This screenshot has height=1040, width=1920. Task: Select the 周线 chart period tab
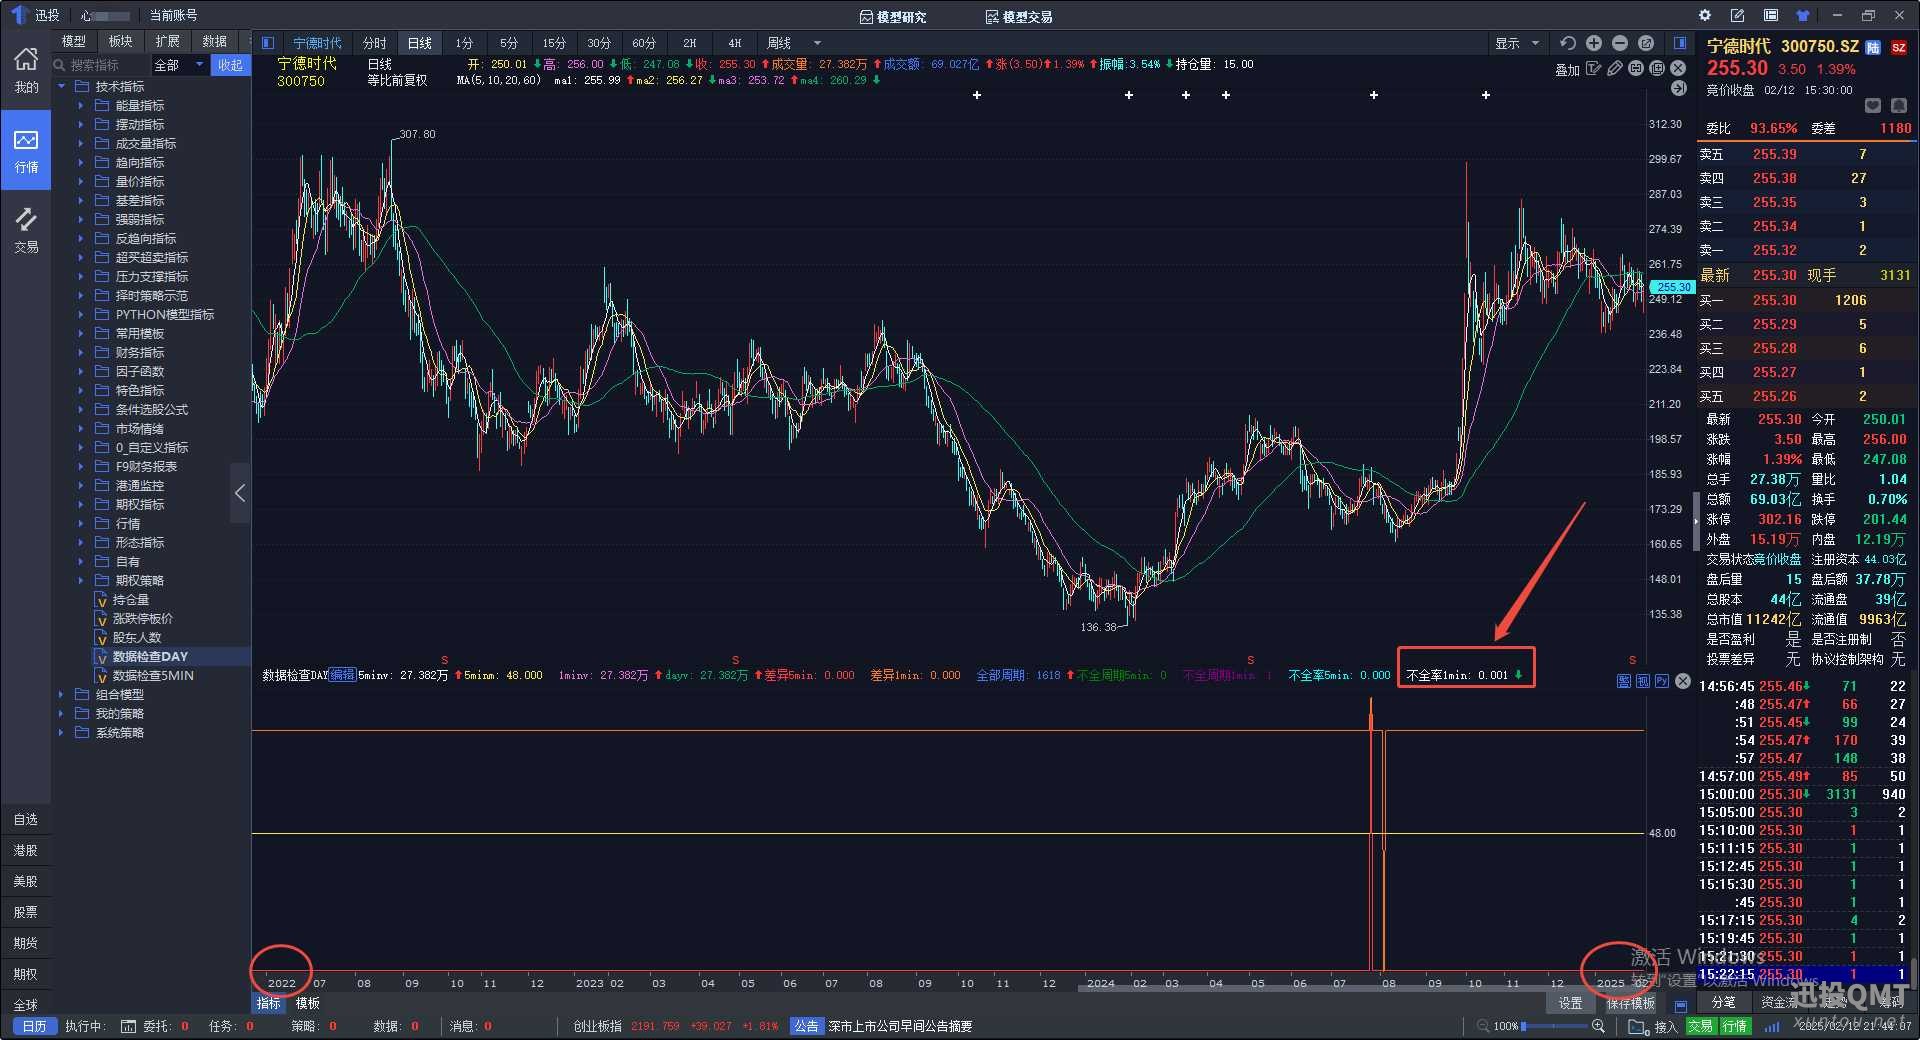pyautogui.click(x=779, y=43)
